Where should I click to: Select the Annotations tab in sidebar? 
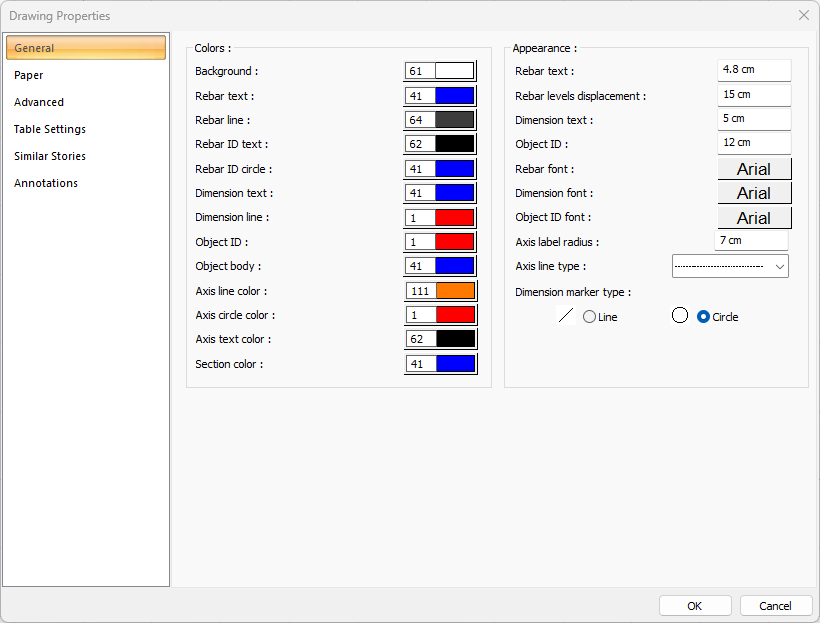pyautogui.click(x=46, y=183)
